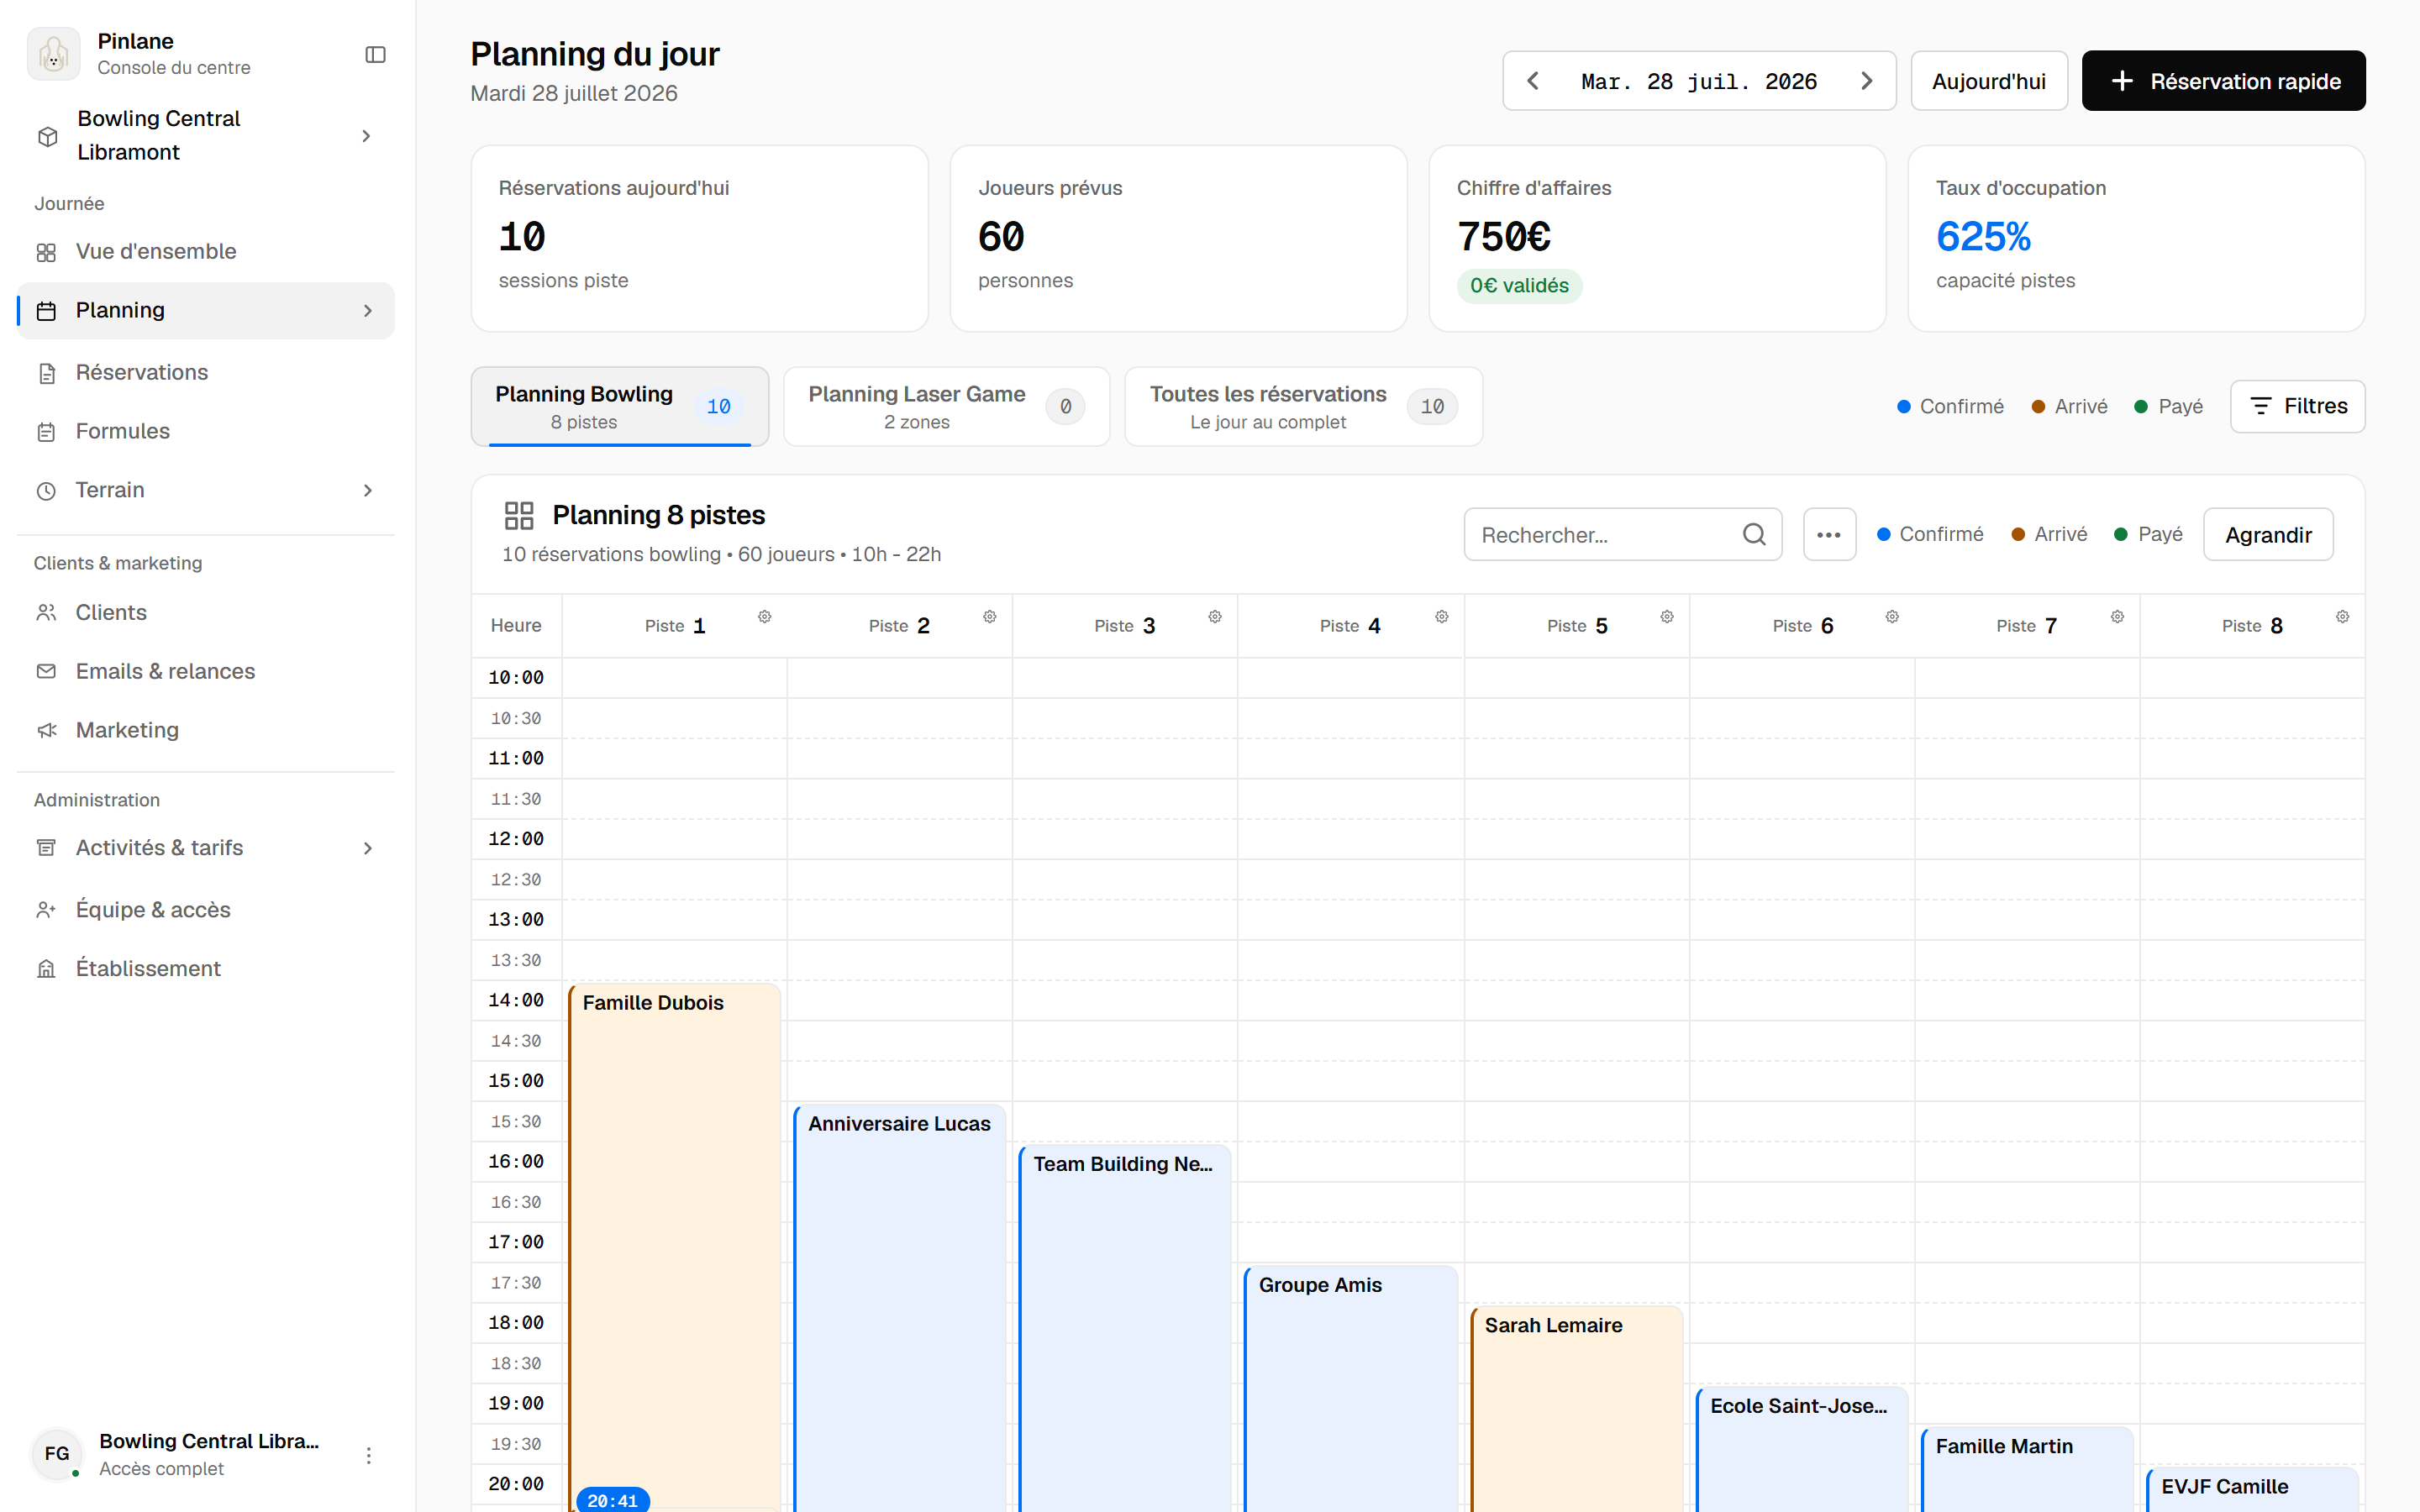Click the 625% occupancy value
Viewport: 2420px width, 1512px height.
1983,237
